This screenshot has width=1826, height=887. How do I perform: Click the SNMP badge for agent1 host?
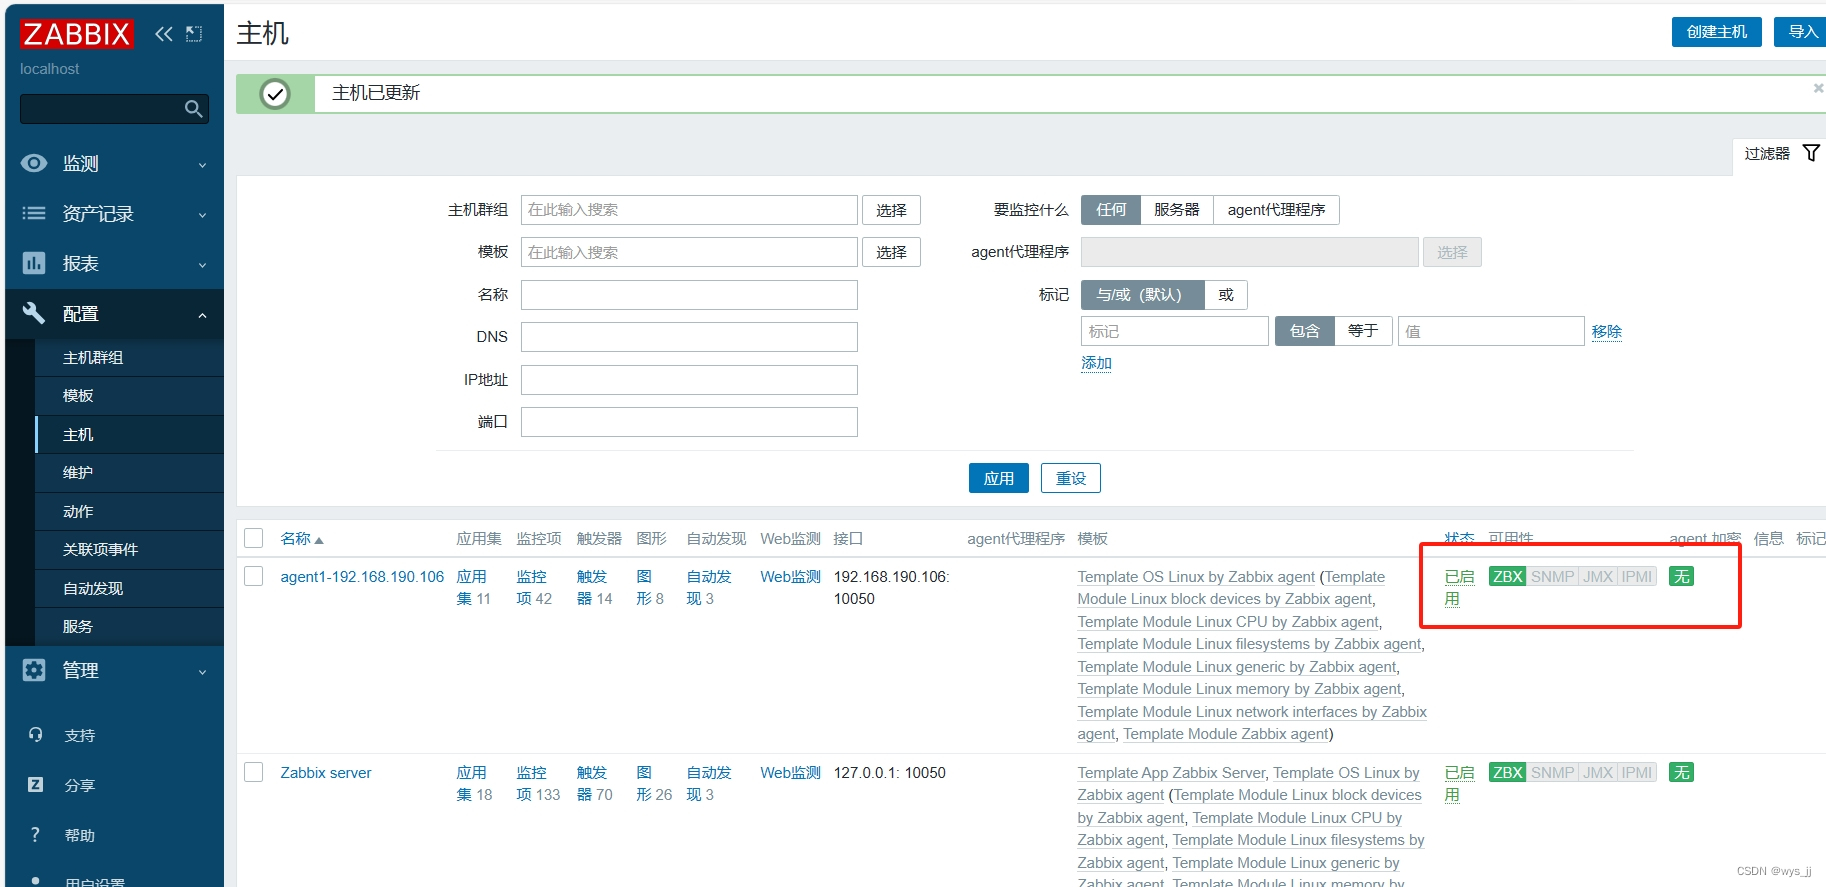pyautogui.click(x=1552, y=576)
